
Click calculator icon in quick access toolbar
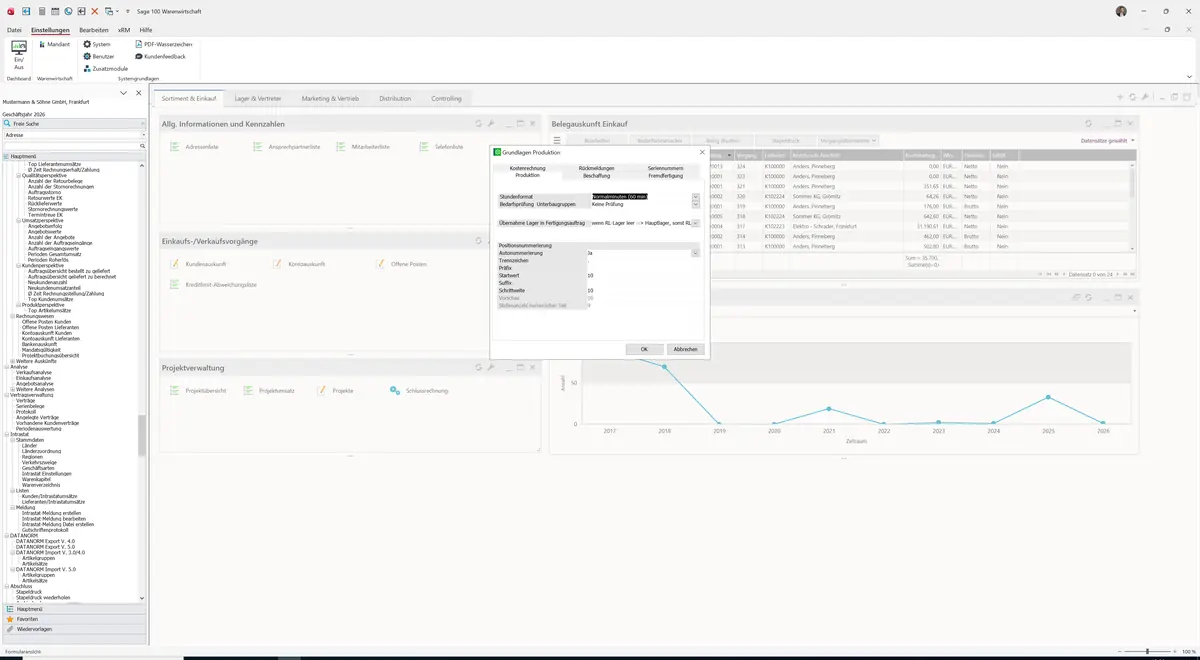tap(41, 10)
